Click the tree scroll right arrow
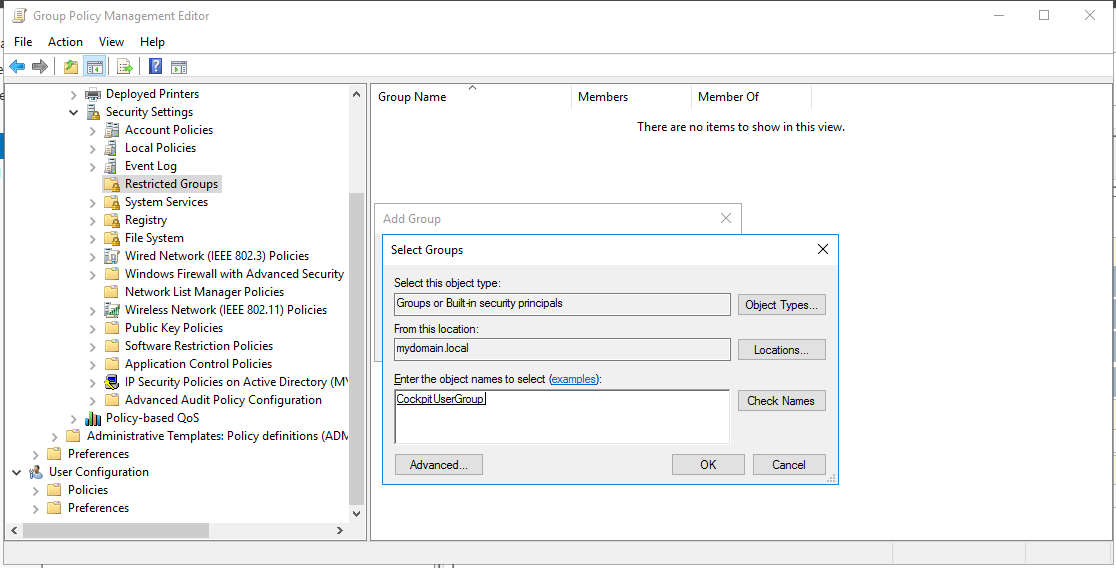The width and height of the screenshot is (1116, 568). point(340,530)
